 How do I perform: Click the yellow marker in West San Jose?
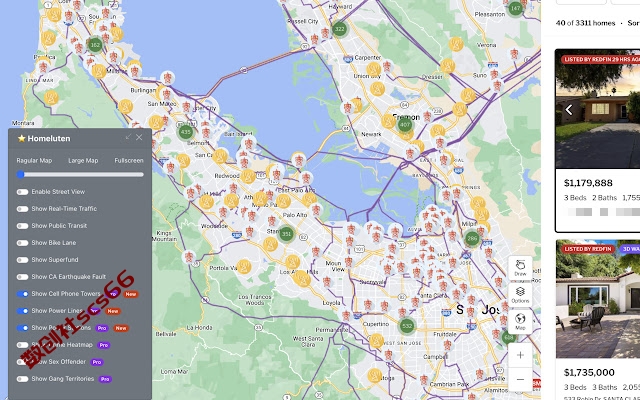click(x=376, y=340)
